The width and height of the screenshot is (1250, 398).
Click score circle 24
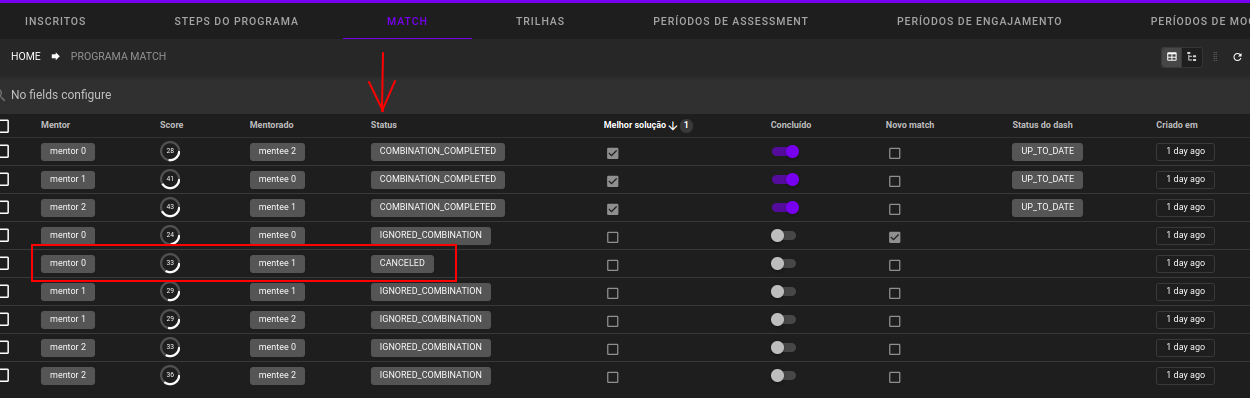(x=170, y=236)
